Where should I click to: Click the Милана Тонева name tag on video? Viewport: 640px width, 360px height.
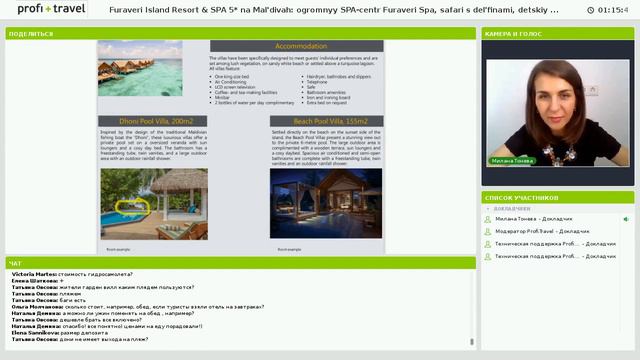512,161
